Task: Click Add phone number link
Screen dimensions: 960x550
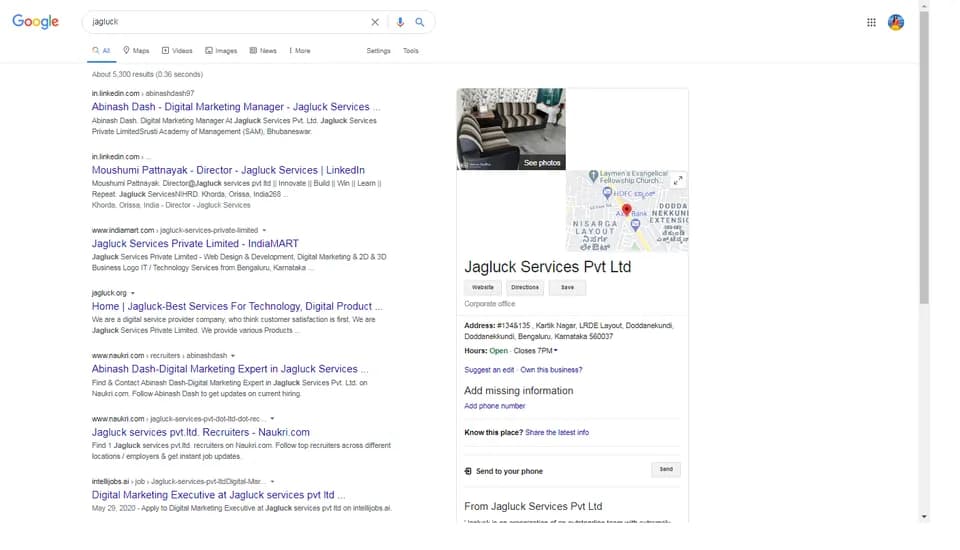Action: click(495, 406)
